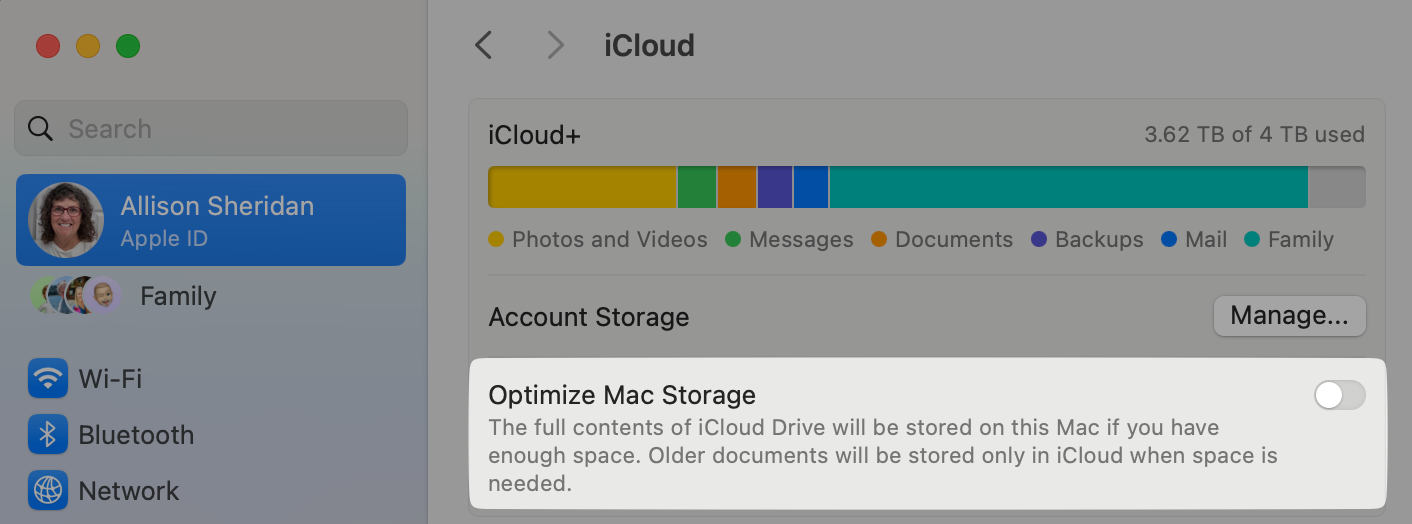1412x524 pixels.
Task: Click the Family group avatars icon
Action: coord(75,296)
